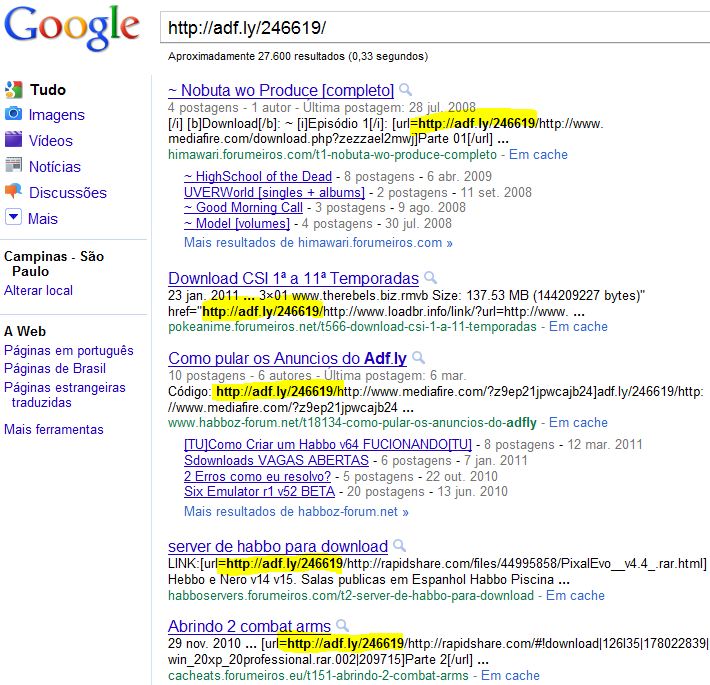This screenshot has height=685, width=710.
Task: Open Em cache for himawari.forumeiros.com result
Action: 538,155
